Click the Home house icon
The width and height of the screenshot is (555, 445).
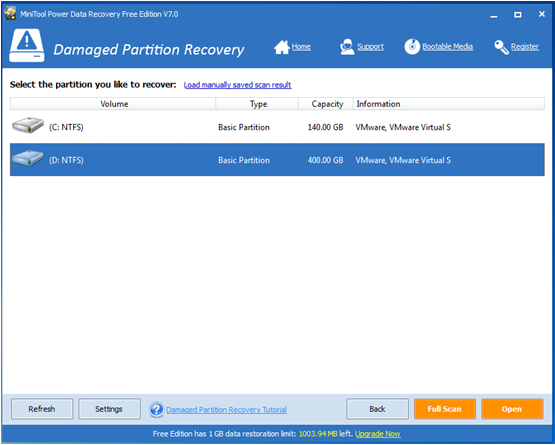coord(282,47)
